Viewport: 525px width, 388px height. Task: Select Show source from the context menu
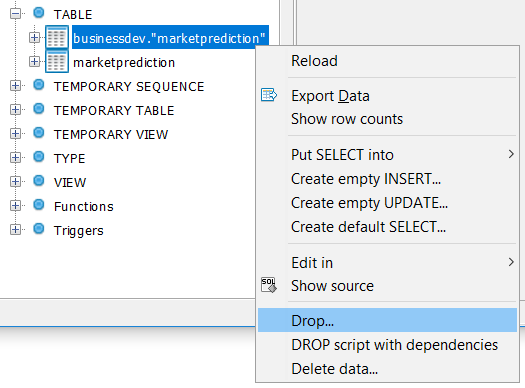click(387, 286)
